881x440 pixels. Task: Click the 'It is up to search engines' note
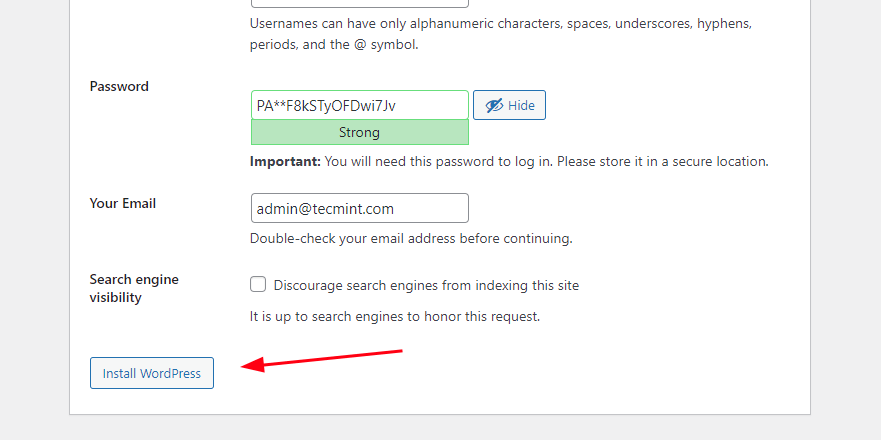[394, 316]
